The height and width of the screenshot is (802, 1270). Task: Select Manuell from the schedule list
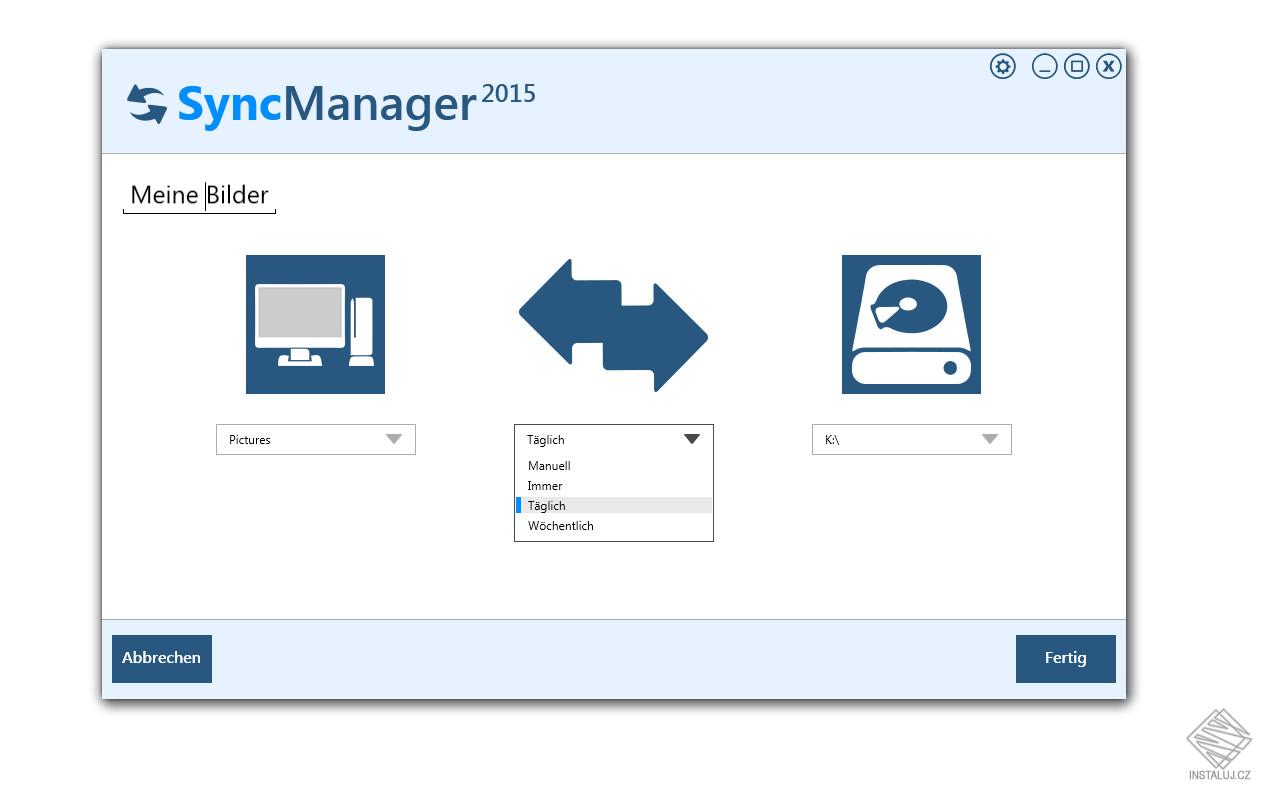[x=613, y=466]
